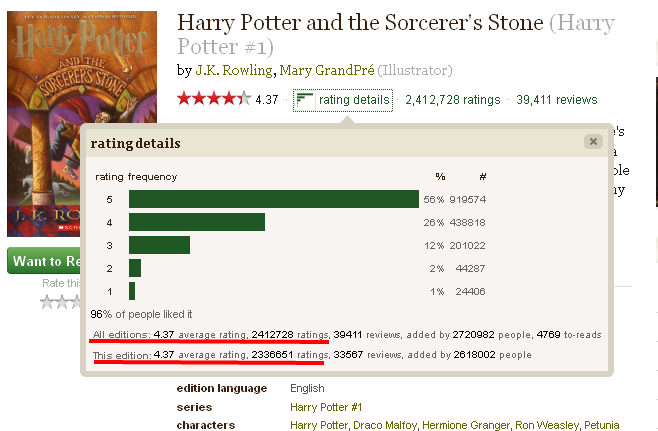This screenshot has height=431, width=658.
Task: Open the 2,412,728 ratings link
Action: (x=452, y=99)
